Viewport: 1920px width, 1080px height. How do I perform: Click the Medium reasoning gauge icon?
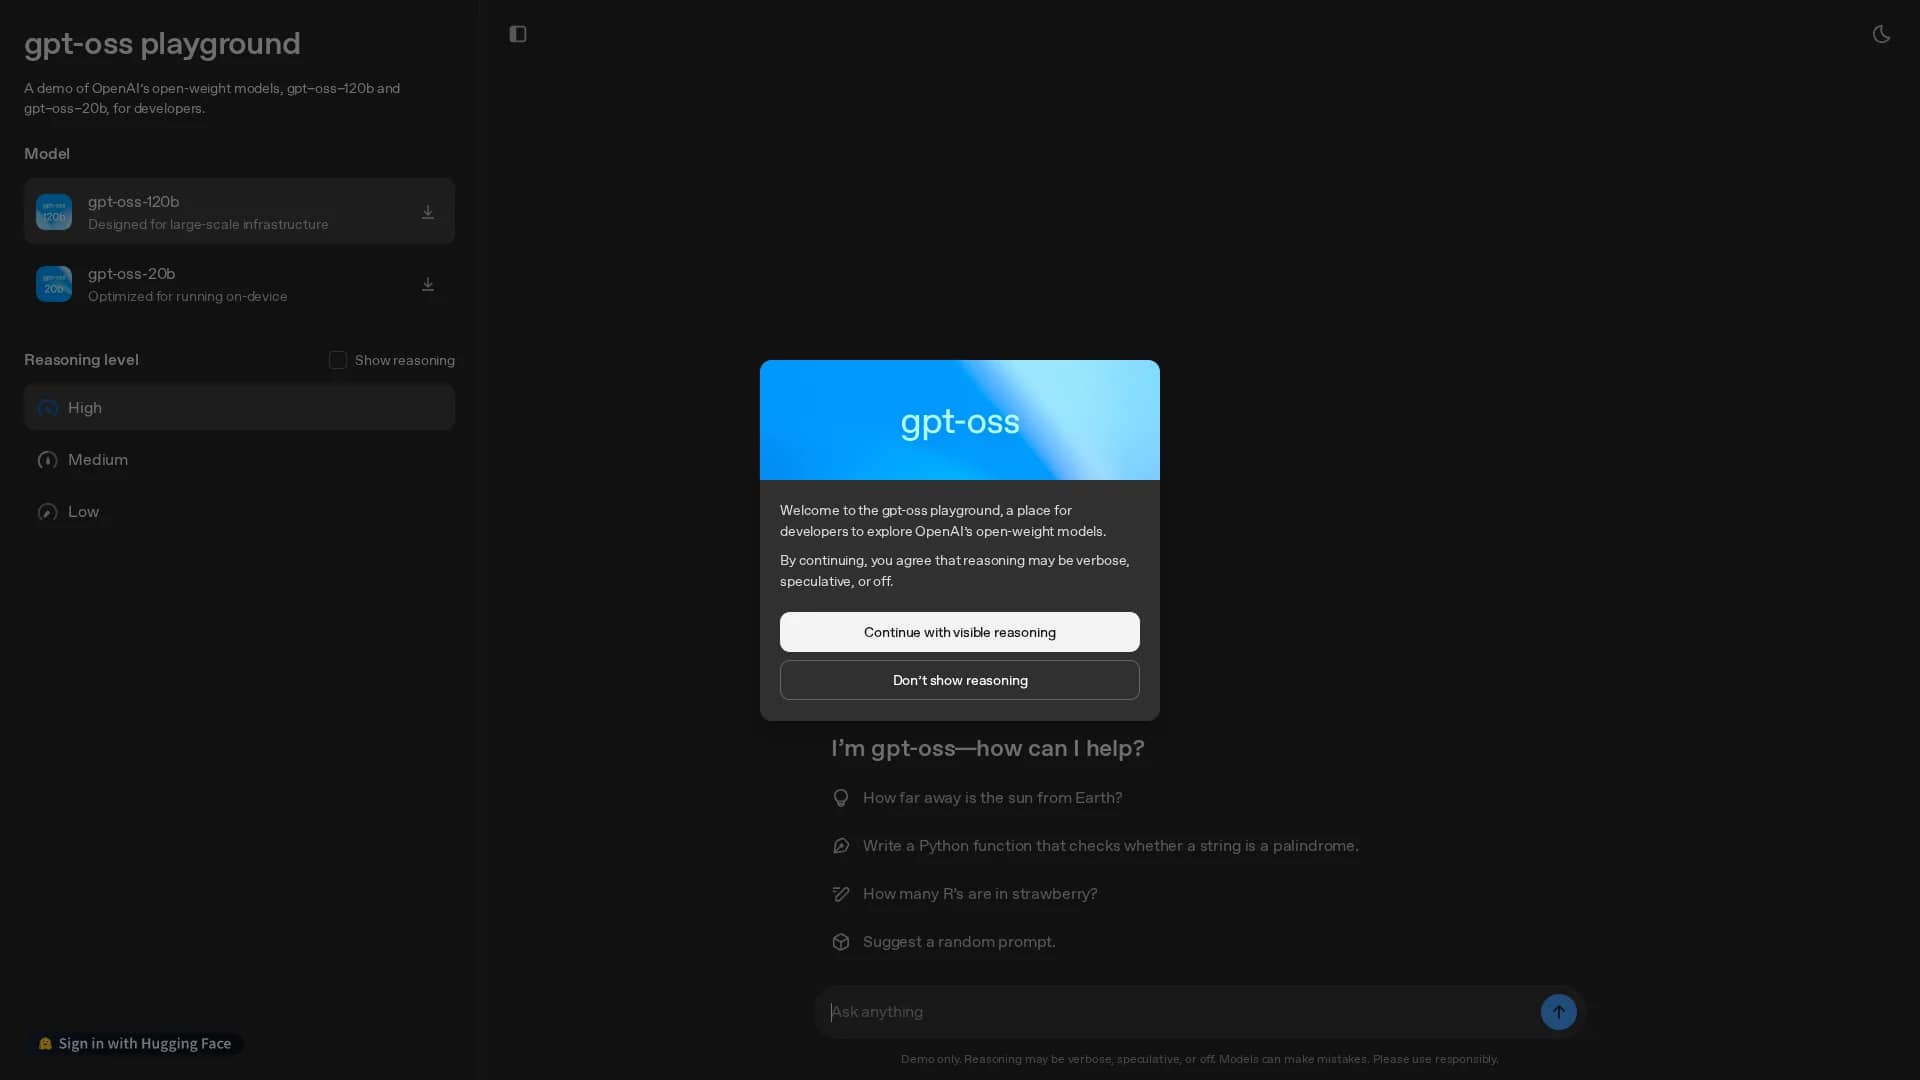pyautogui.click(x=47, y=460)
